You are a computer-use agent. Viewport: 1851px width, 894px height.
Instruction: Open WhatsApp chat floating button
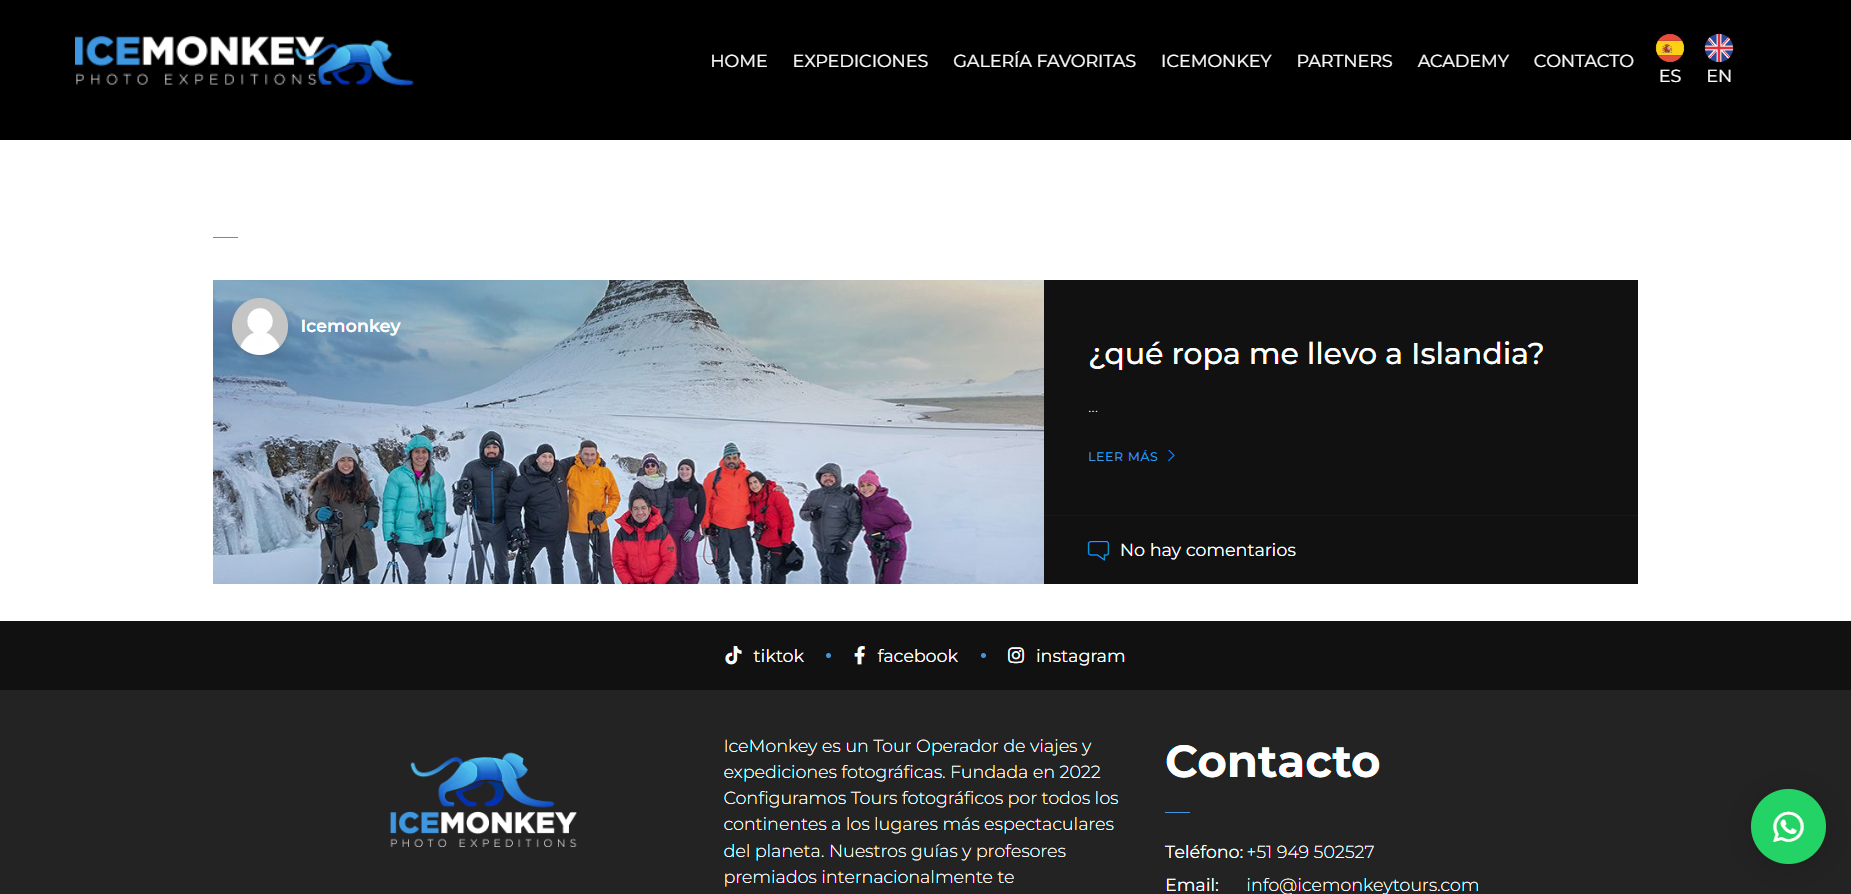click(1788, 827)
